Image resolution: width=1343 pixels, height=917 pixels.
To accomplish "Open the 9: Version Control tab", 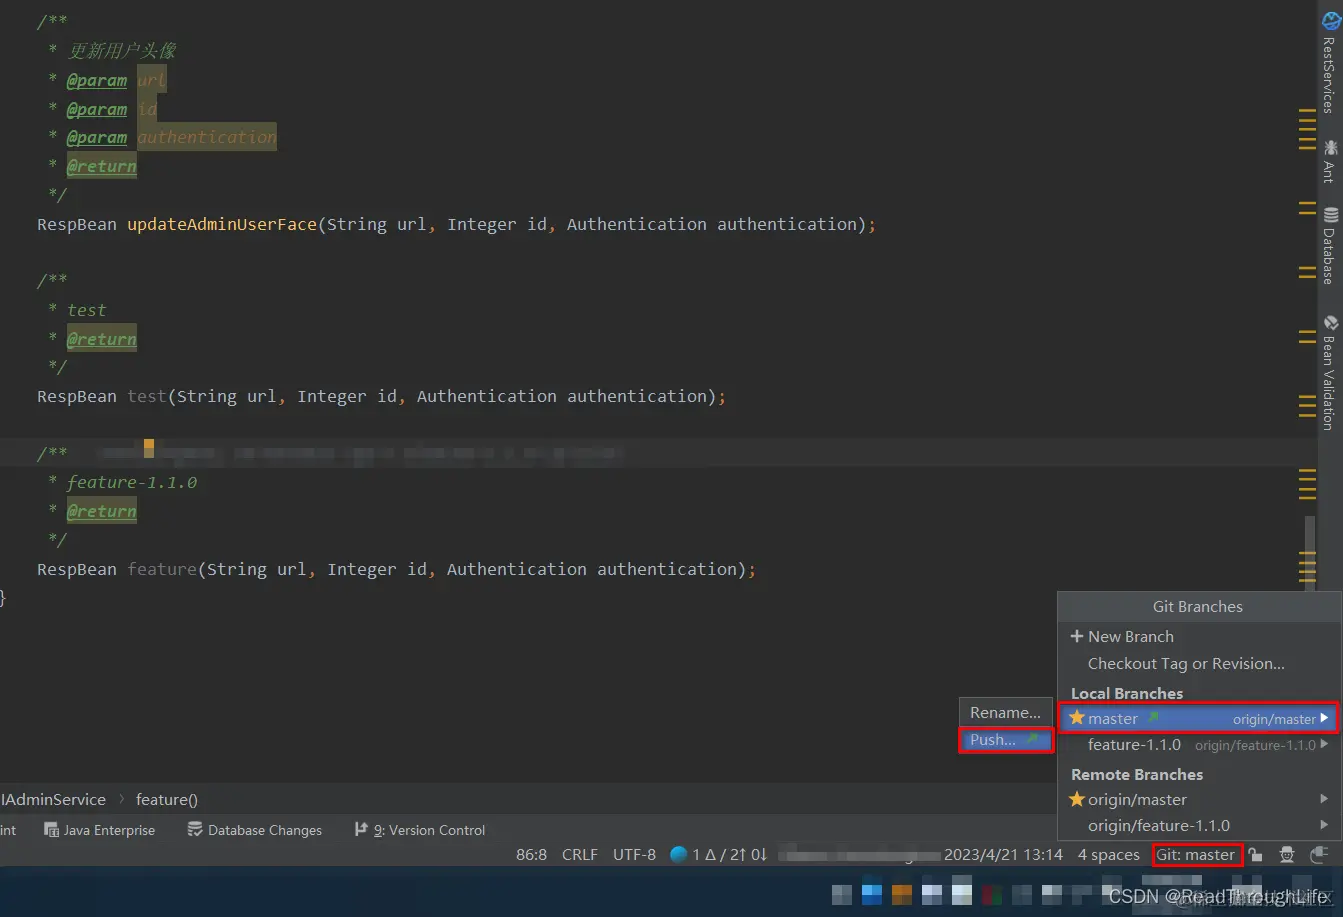I will 420,830.
